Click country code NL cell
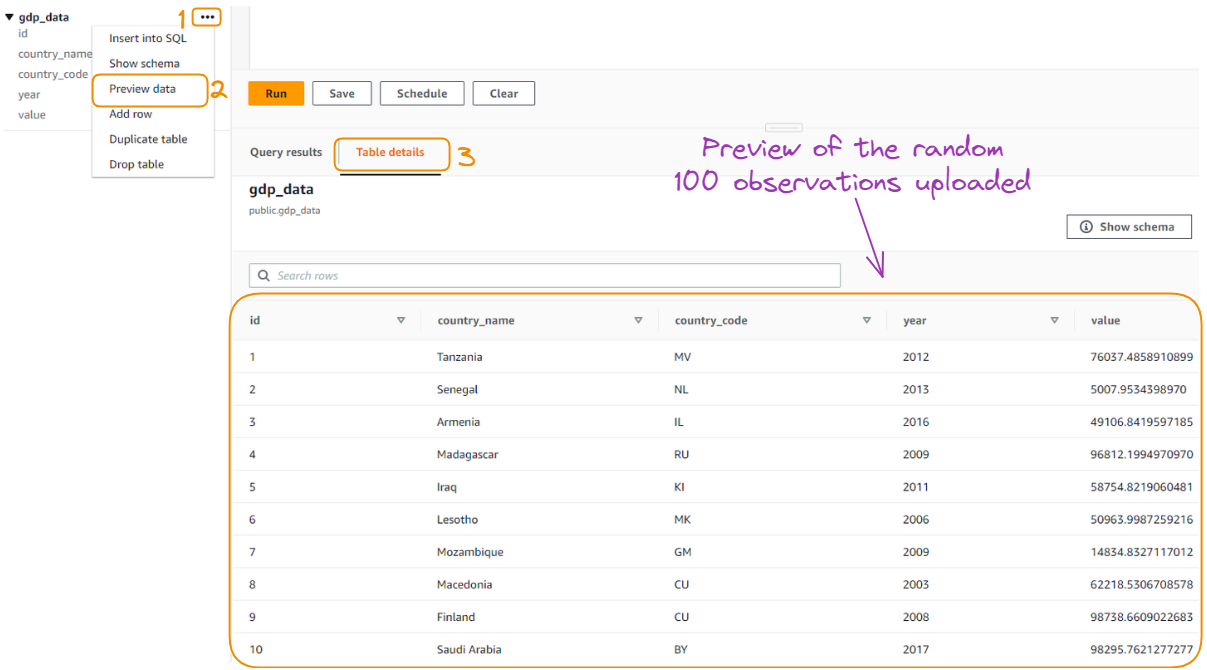 (682, 389)
